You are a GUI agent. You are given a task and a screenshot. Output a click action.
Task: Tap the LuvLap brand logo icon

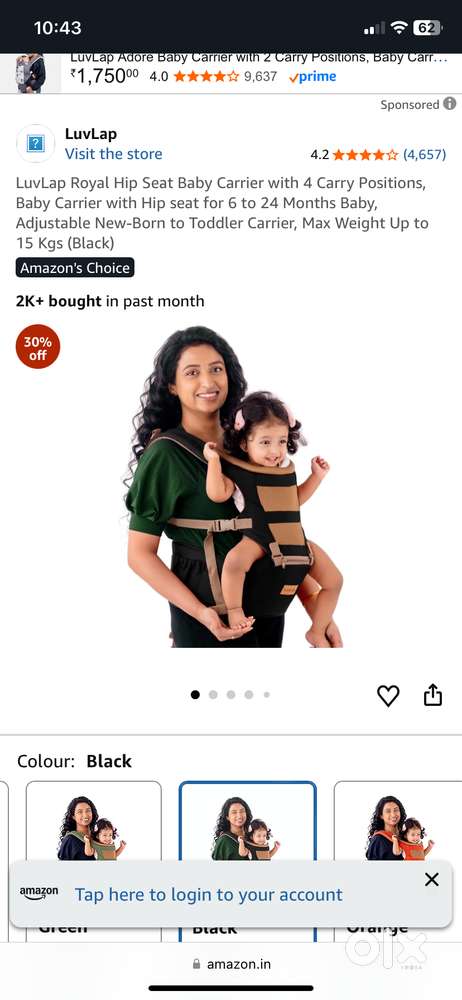[x=36, y=143]
